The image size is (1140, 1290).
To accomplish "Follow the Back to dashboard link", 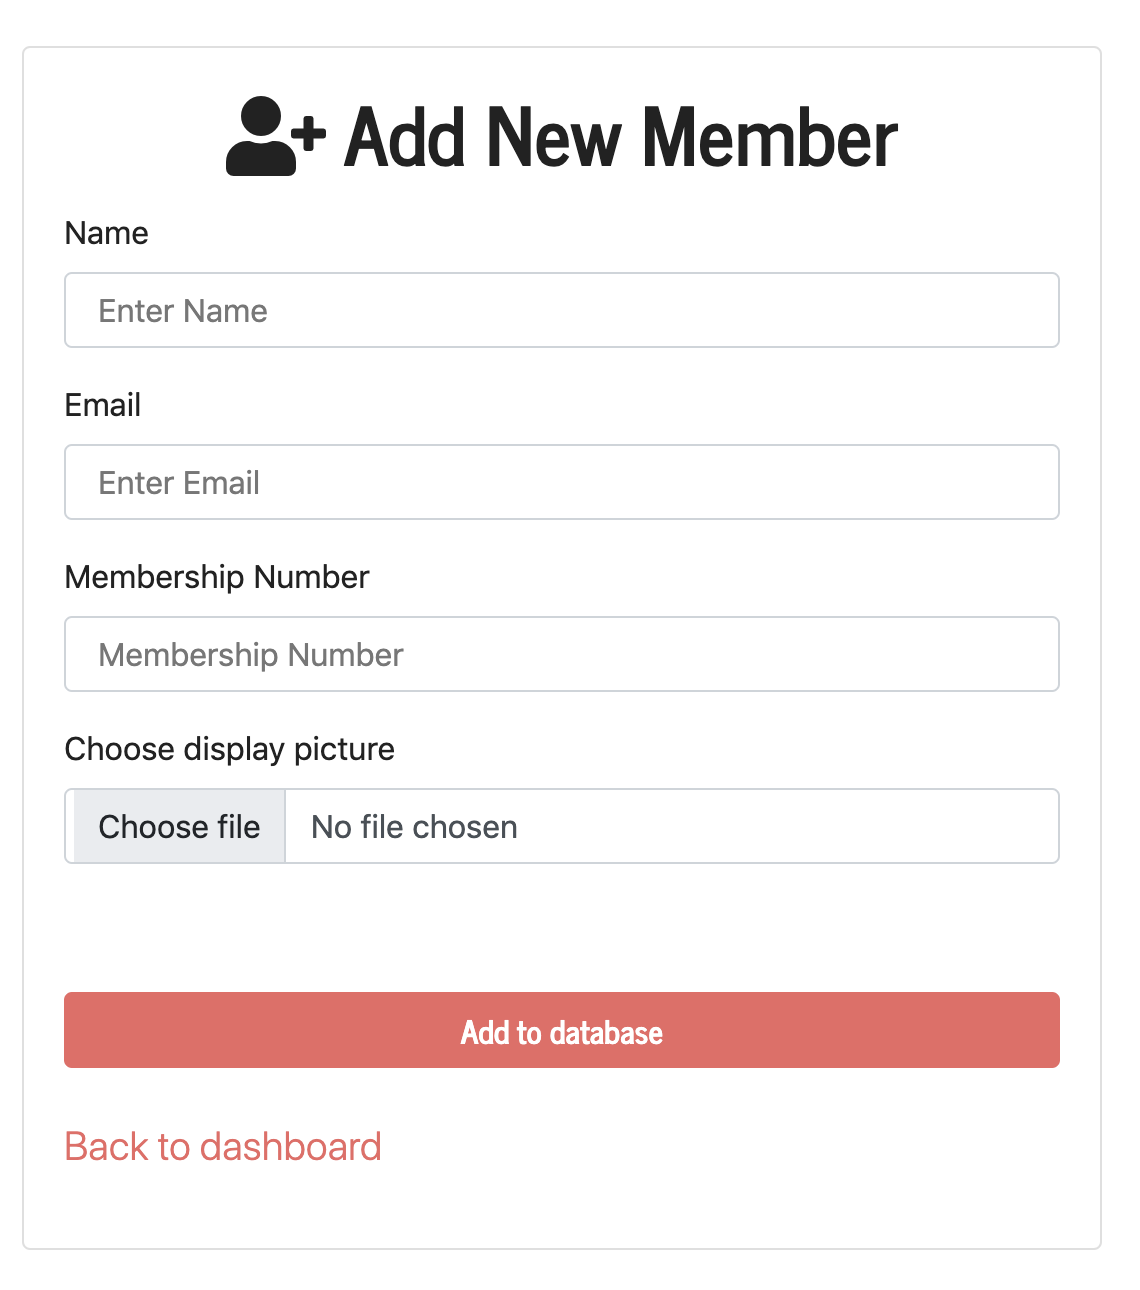I will 223,1146.
